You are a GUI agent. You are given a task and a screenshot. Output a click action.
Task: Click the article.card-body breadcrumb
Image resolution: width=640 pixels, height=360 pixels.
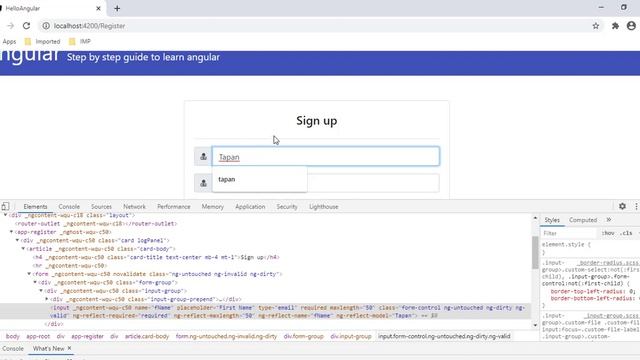(147, 336)
